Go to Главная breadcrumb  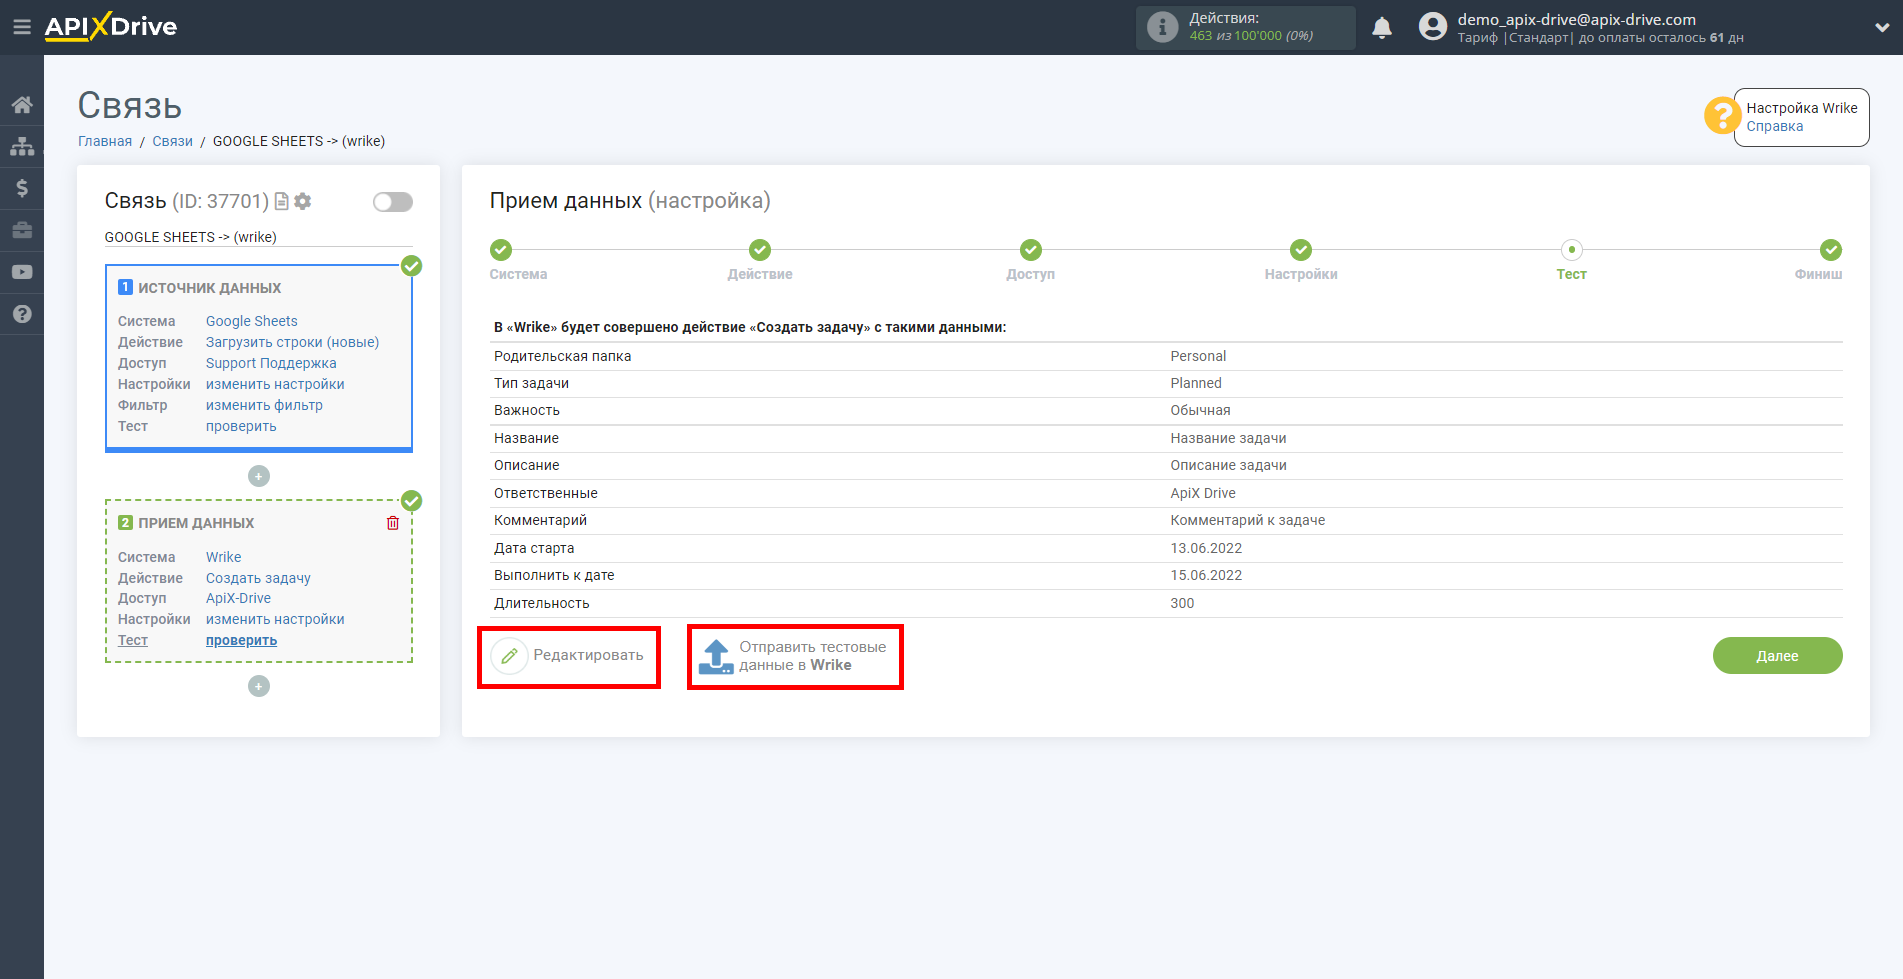(105, 141)
